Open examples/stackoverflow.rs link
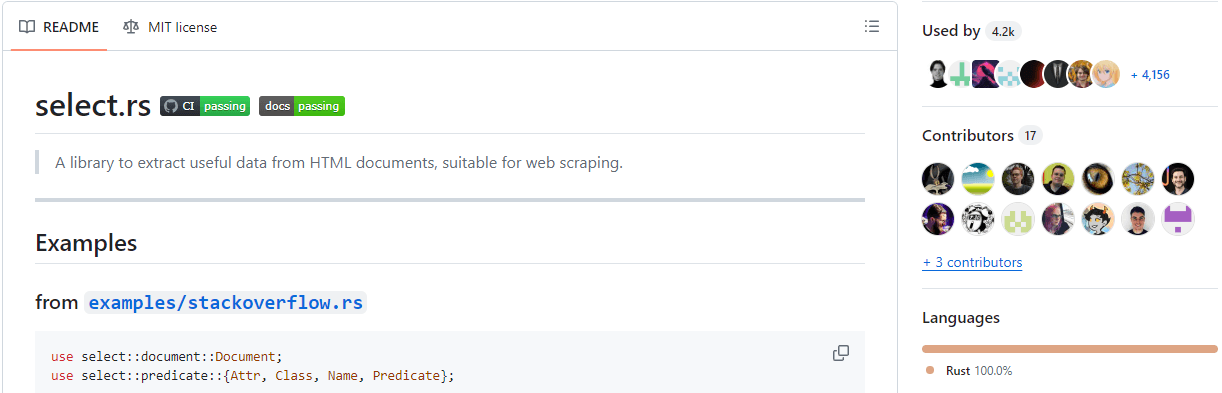This screenshot has height=393, width=1222. 226,302
